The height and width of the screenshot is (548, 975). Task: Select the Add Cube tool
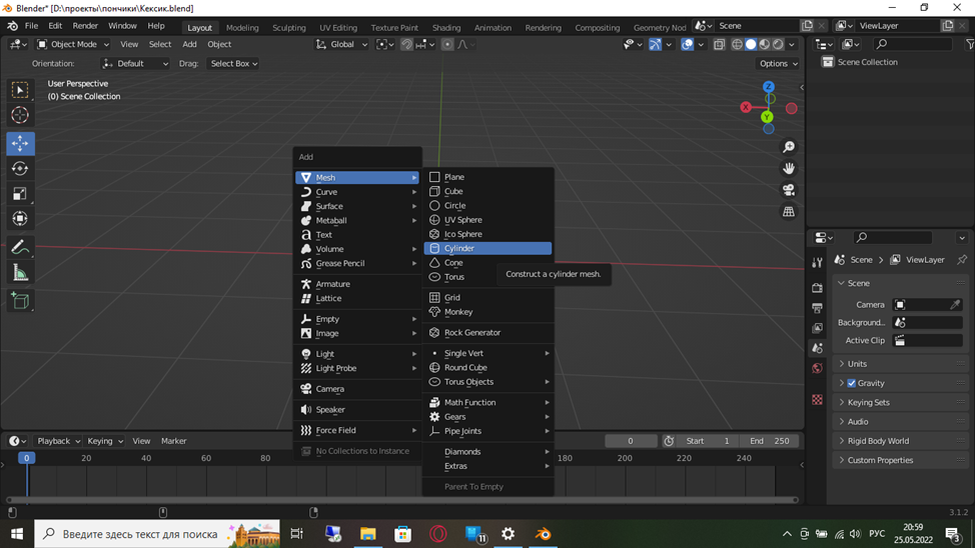20,301
